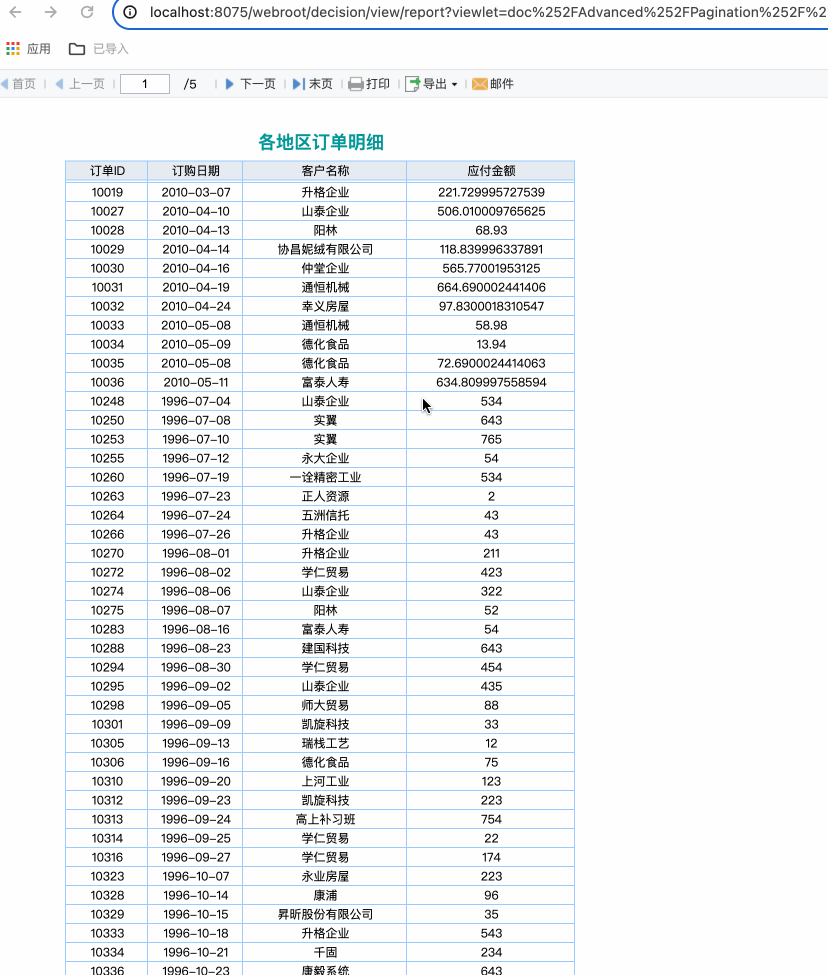Click amount cell 565.77001953125
828x975 pixels.
click(x=490, y=268)
